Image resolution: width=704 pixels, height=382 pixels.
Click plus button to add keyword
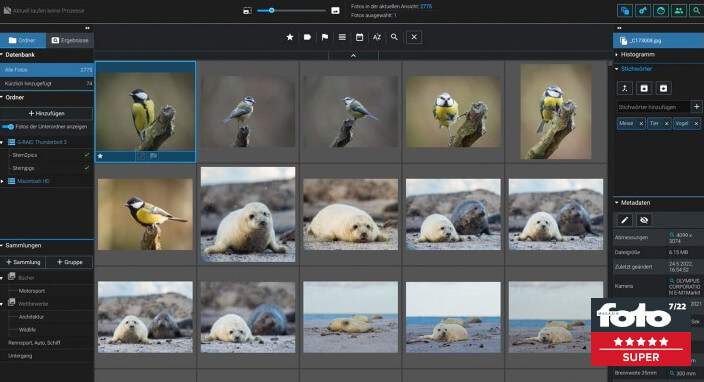pyautogui.click(x=696, y=107)
